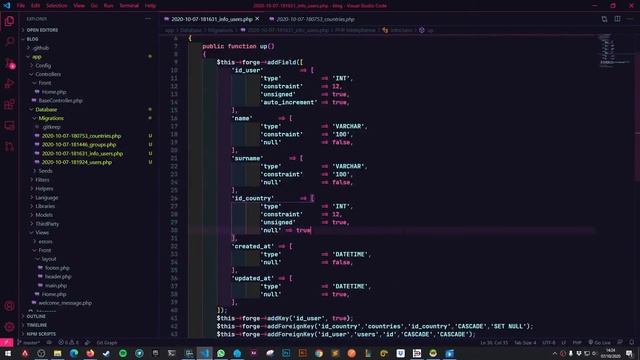Open the Selection menu

point(56,6)
